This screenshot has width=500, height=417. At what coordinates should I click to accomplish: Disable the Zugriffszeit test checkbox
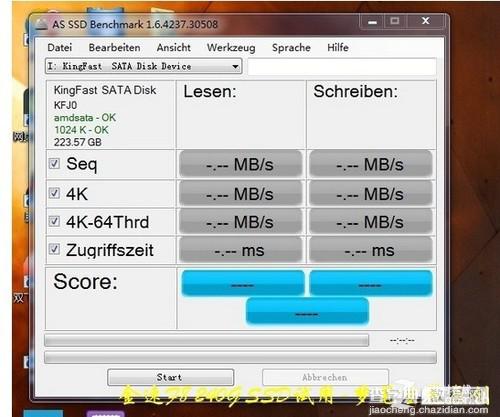click(54, 249)
